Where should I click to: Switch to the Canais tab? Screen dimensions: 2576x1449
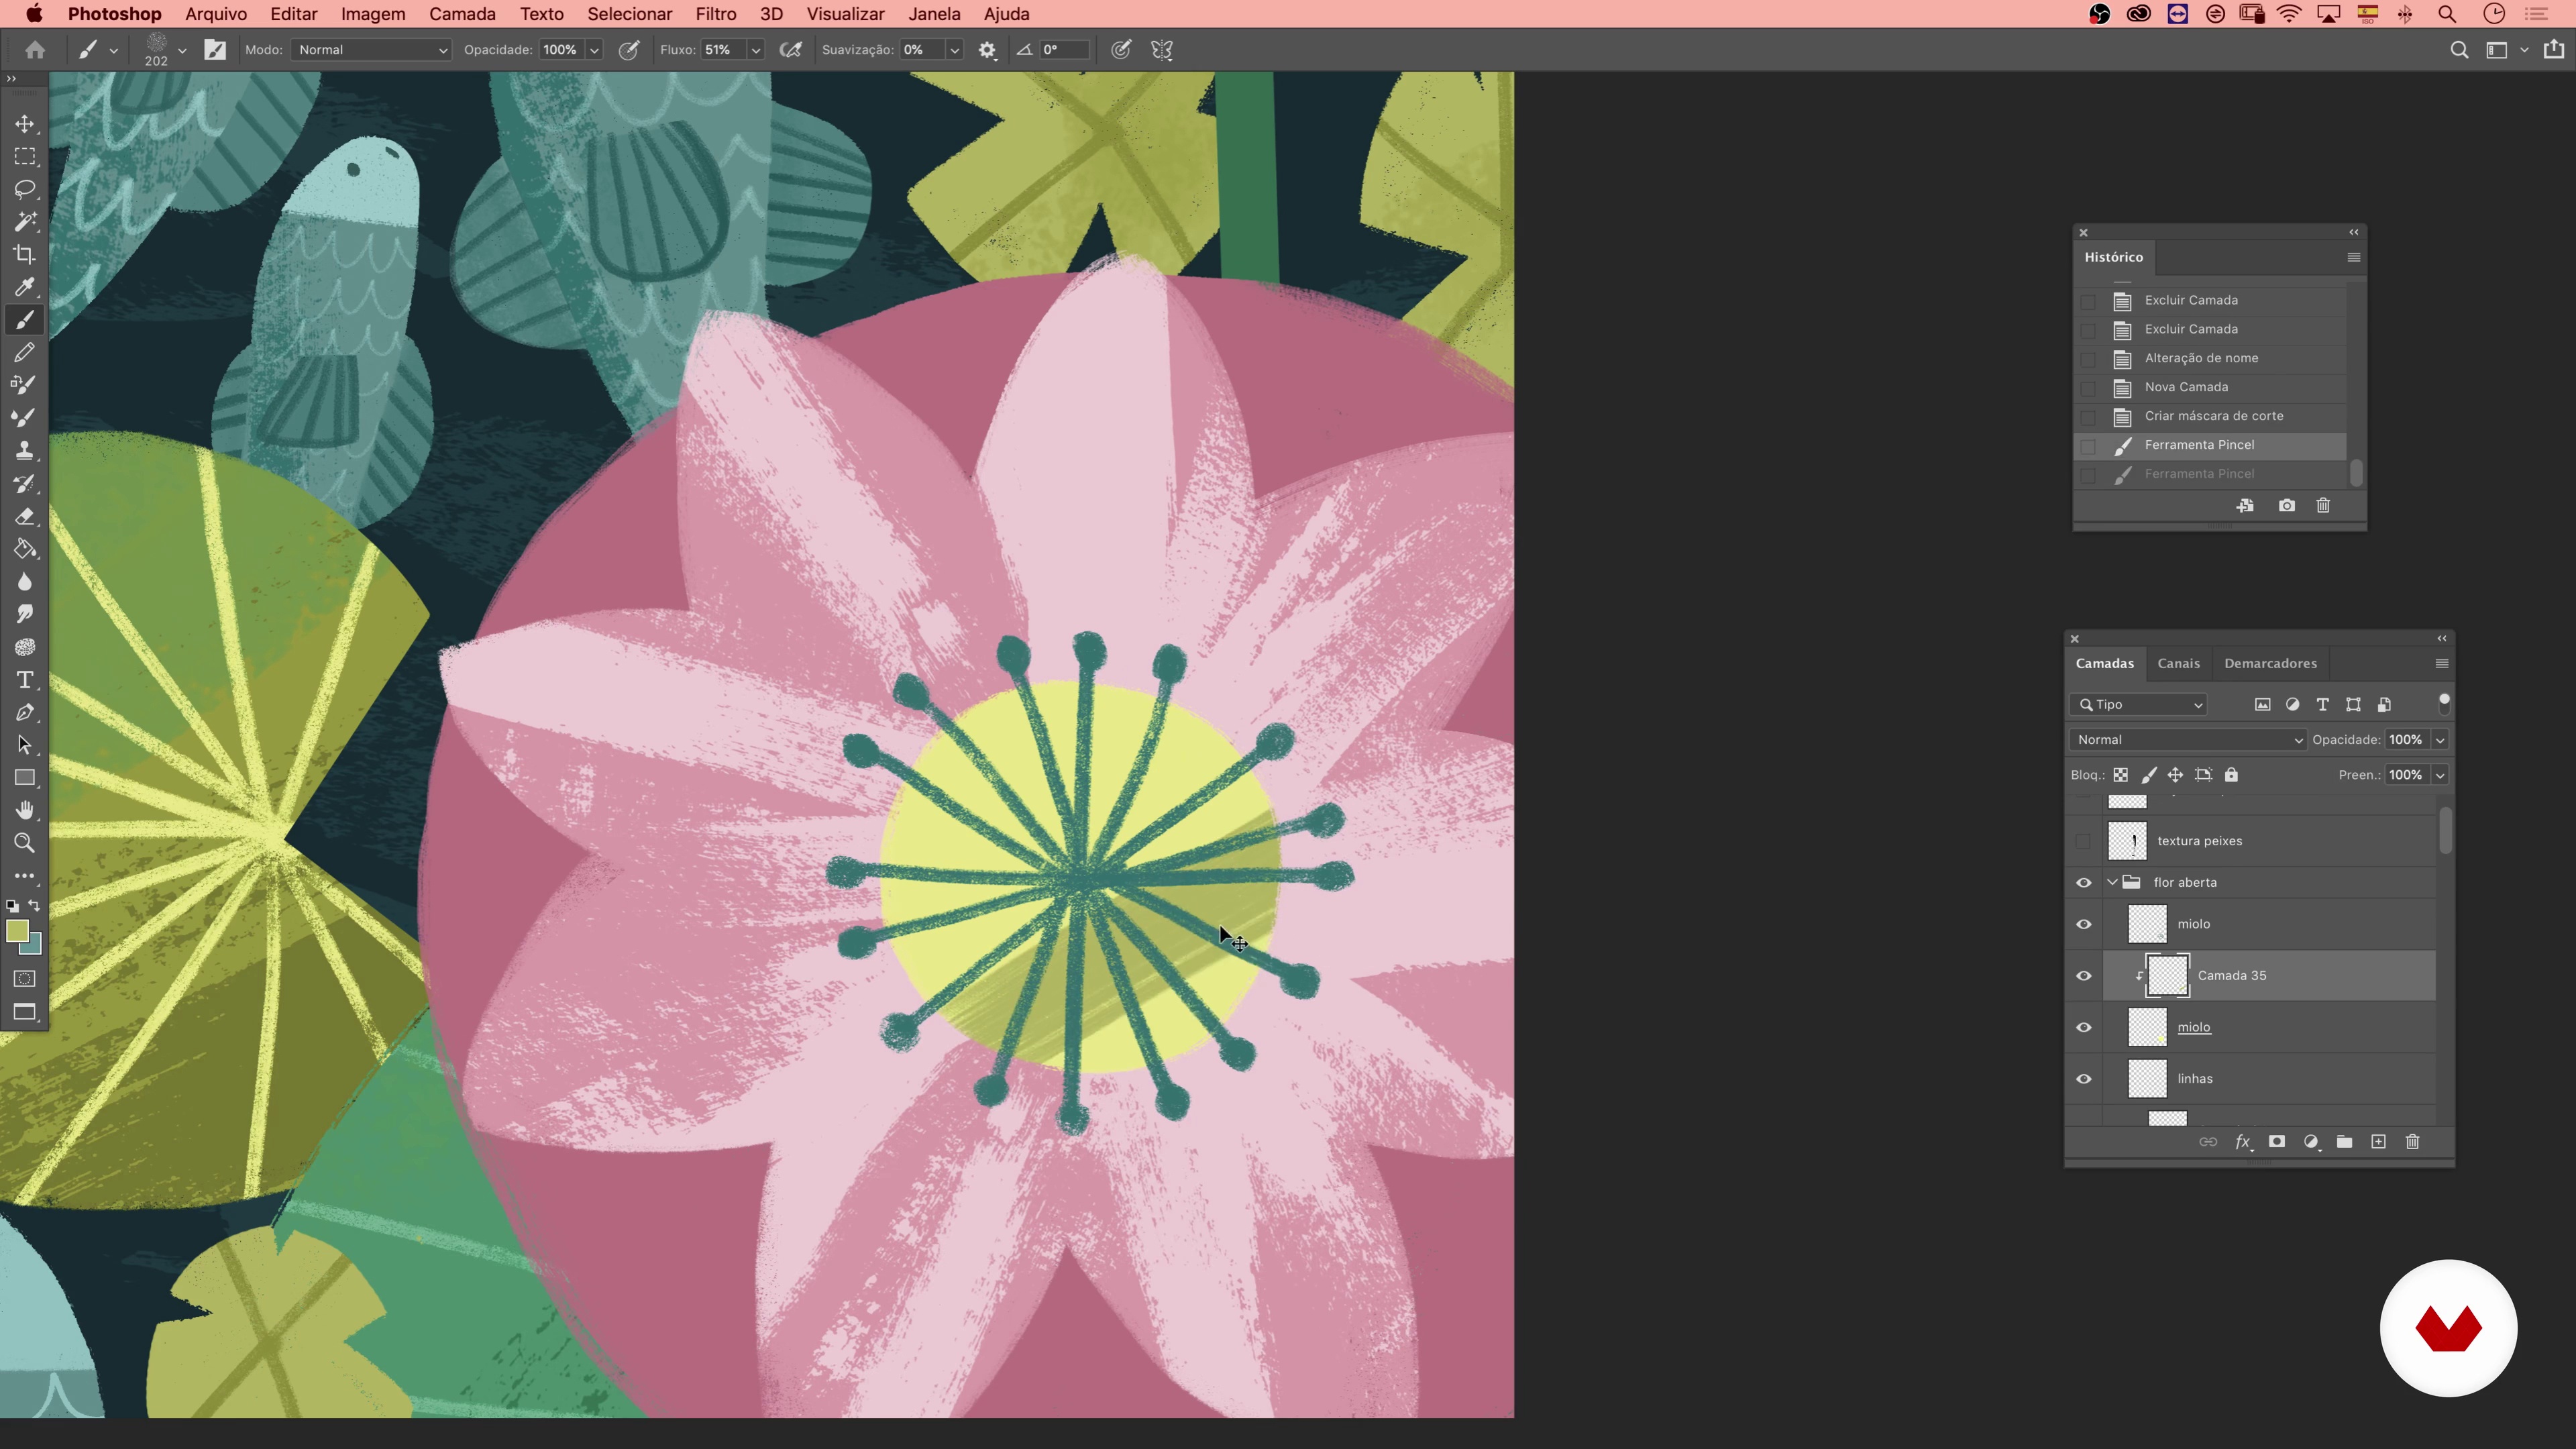2178,664
